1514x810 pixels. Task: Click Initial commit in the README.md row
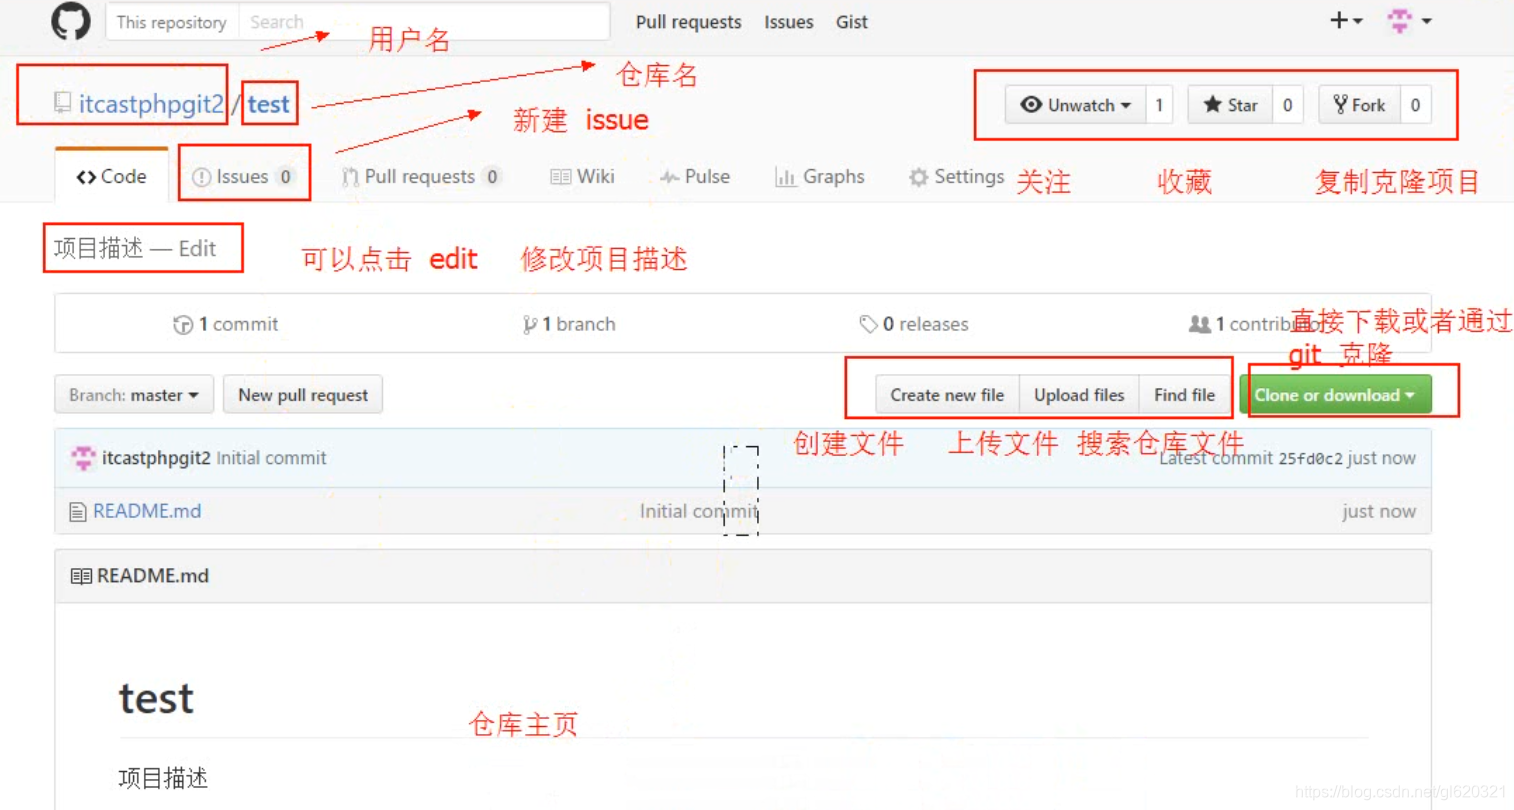click(x=699, y=511)
